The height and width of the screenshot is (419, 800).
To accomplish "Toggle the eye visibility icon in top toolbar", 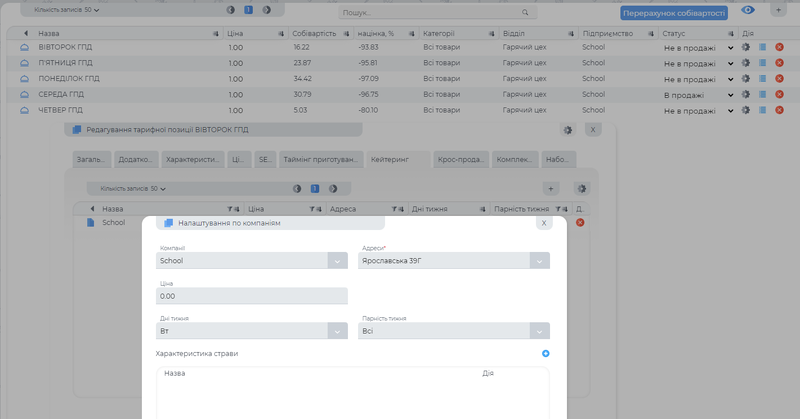I will pos(747,11).
